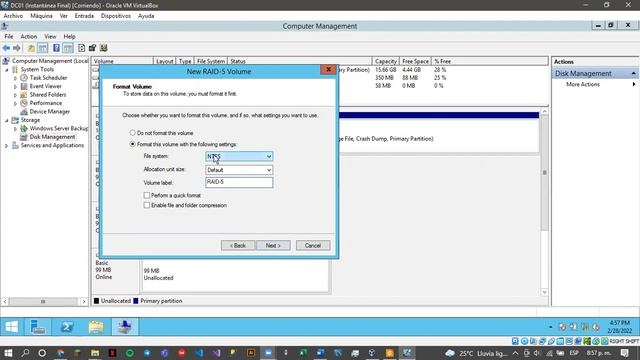Cancel the New RAID-5 Volume wizard
This screenshot has height=360, width=640.
coord(313,245)
